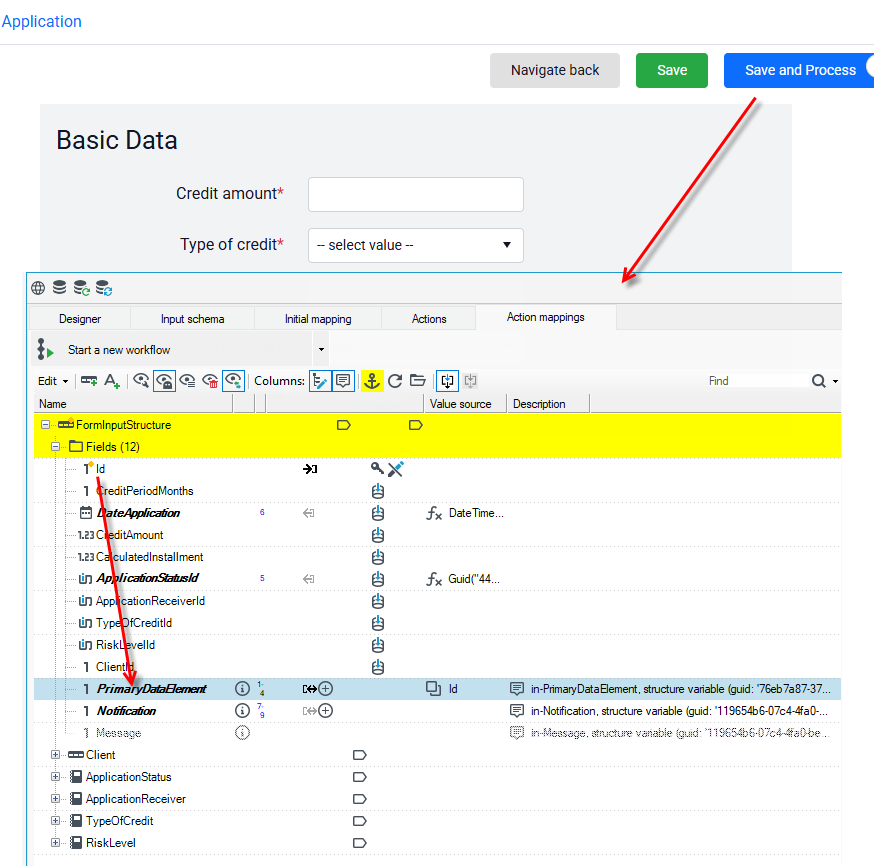Toggle the tree edit column button
The width and height of the screenshot is (874, 868).
pos(320,381)
